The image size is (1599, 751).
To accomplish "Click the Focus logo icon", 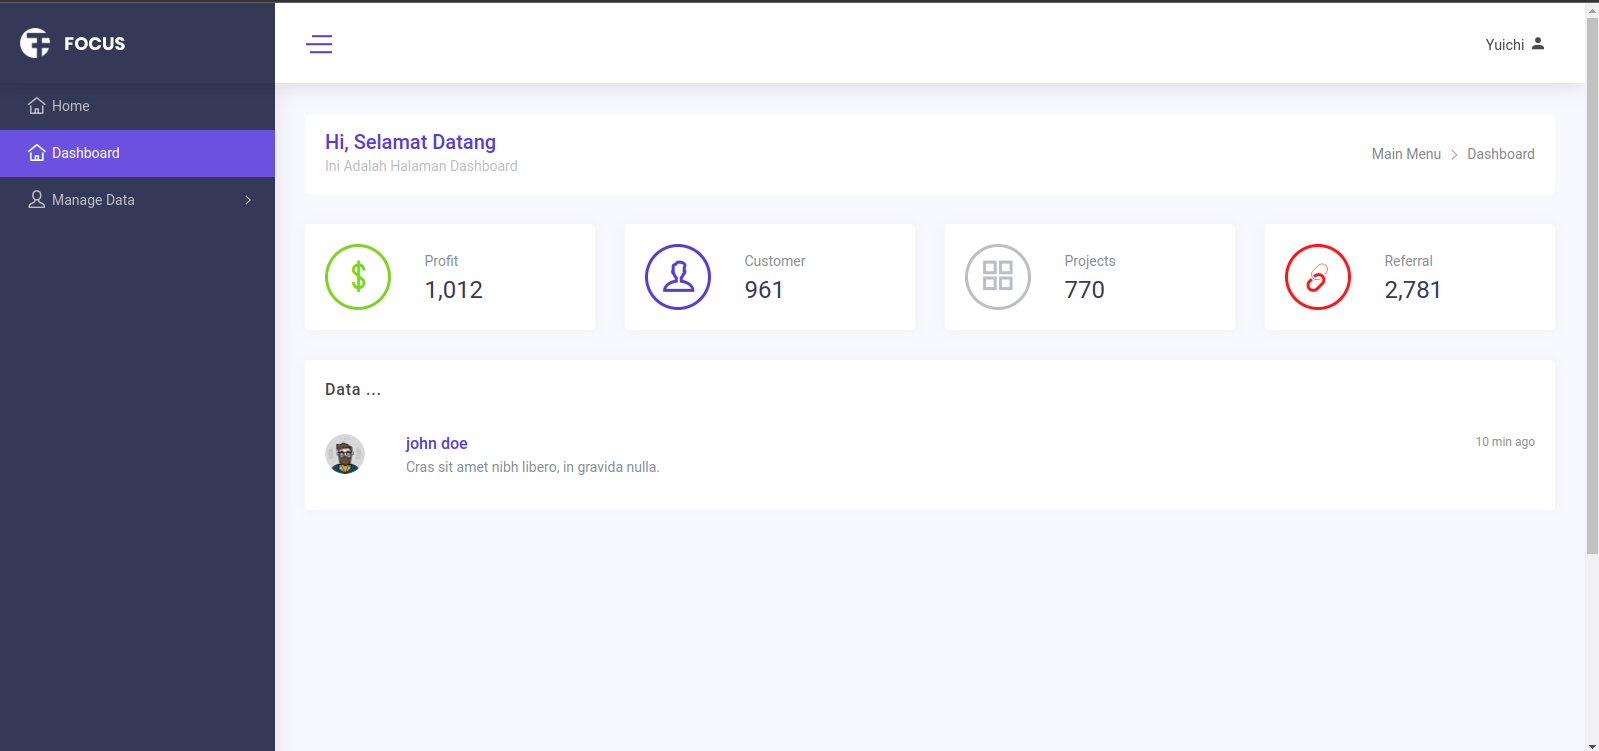I will pyautogui.click(x=35, y=43).
